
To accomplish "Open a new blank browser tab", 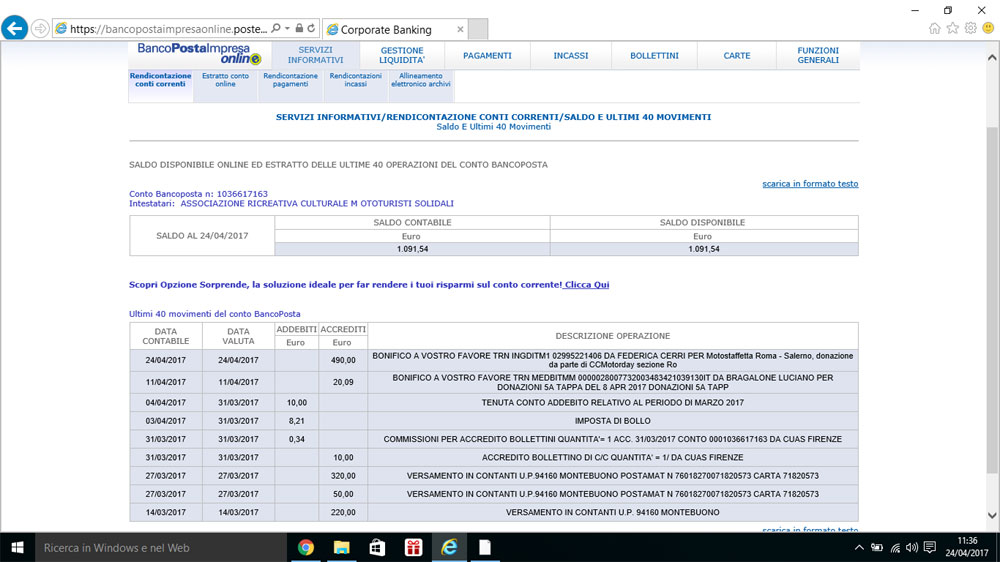I will (x=478, y=29).
